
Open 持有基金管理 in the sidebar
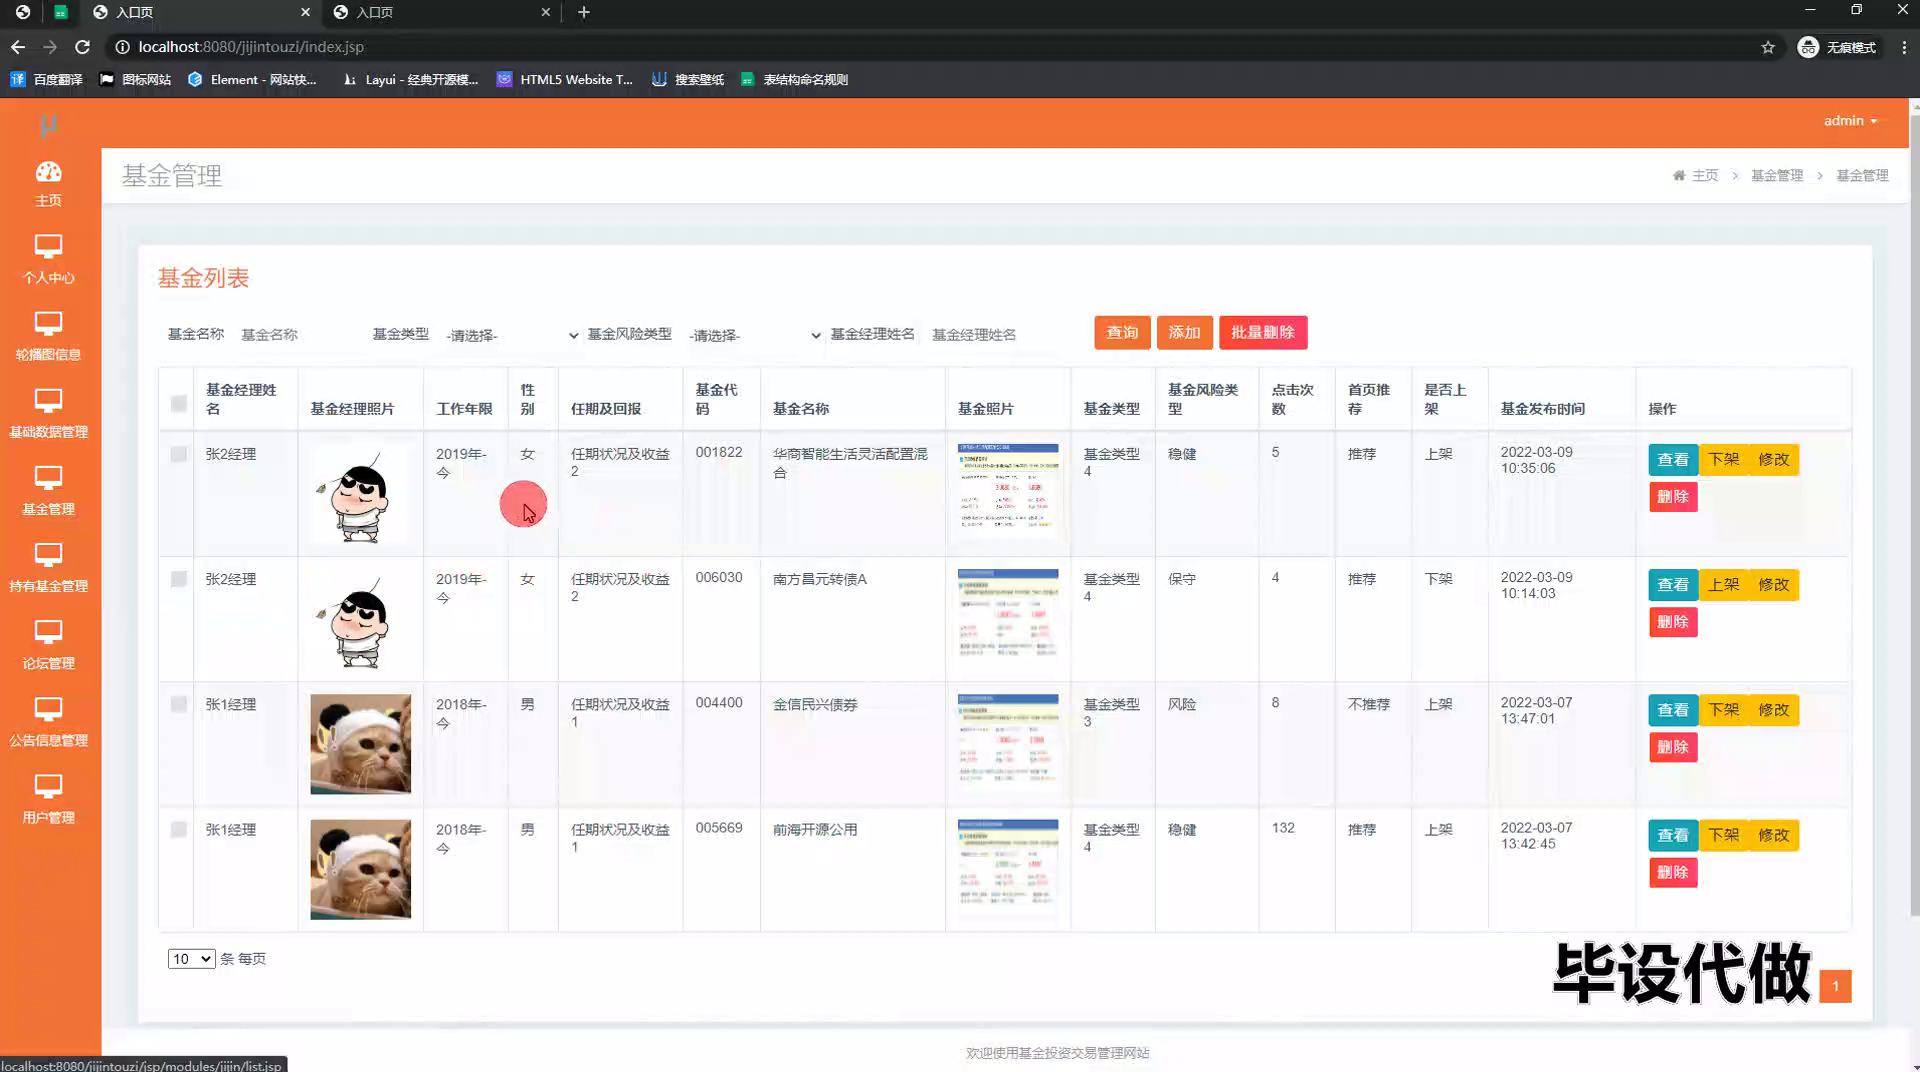(x=48, y=568)
